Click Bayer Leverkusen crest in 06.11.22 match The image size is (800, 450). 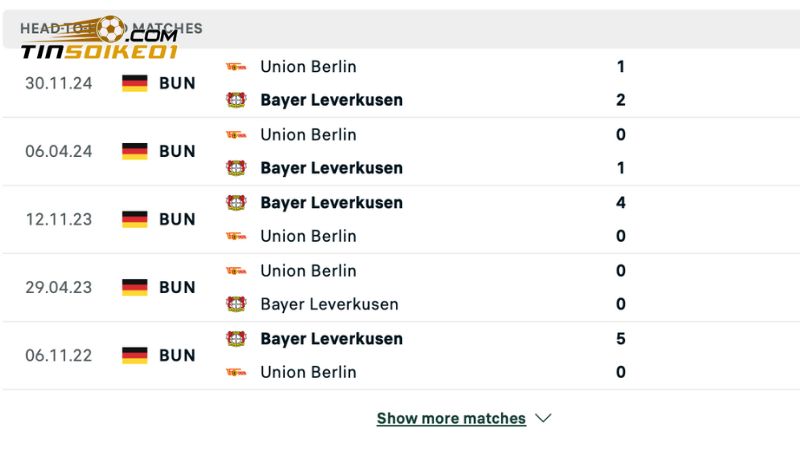click(236, 339)
